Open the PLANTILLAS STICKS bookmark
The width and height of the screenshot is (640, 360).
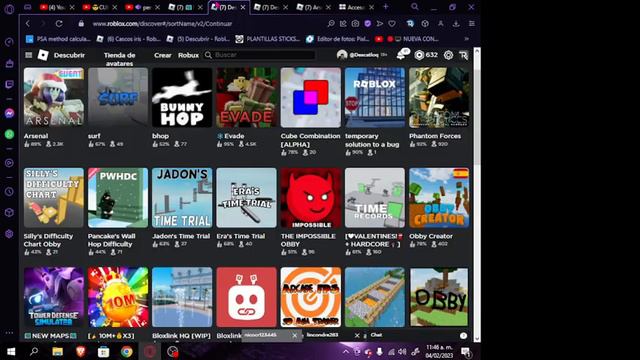click(x=267, y=39)
